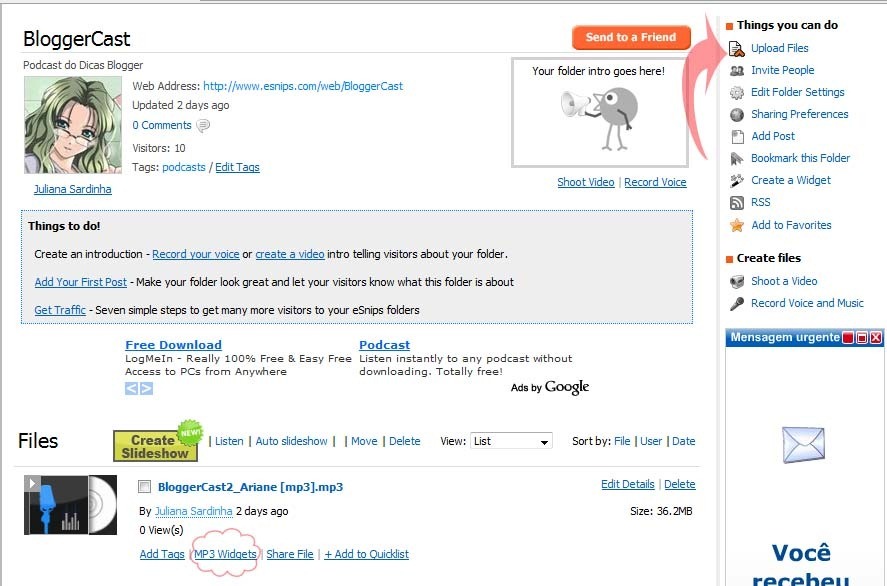The height and width of the screenshot is (586, 887).
Task: Click the Move files action
Action: point(364,441)
